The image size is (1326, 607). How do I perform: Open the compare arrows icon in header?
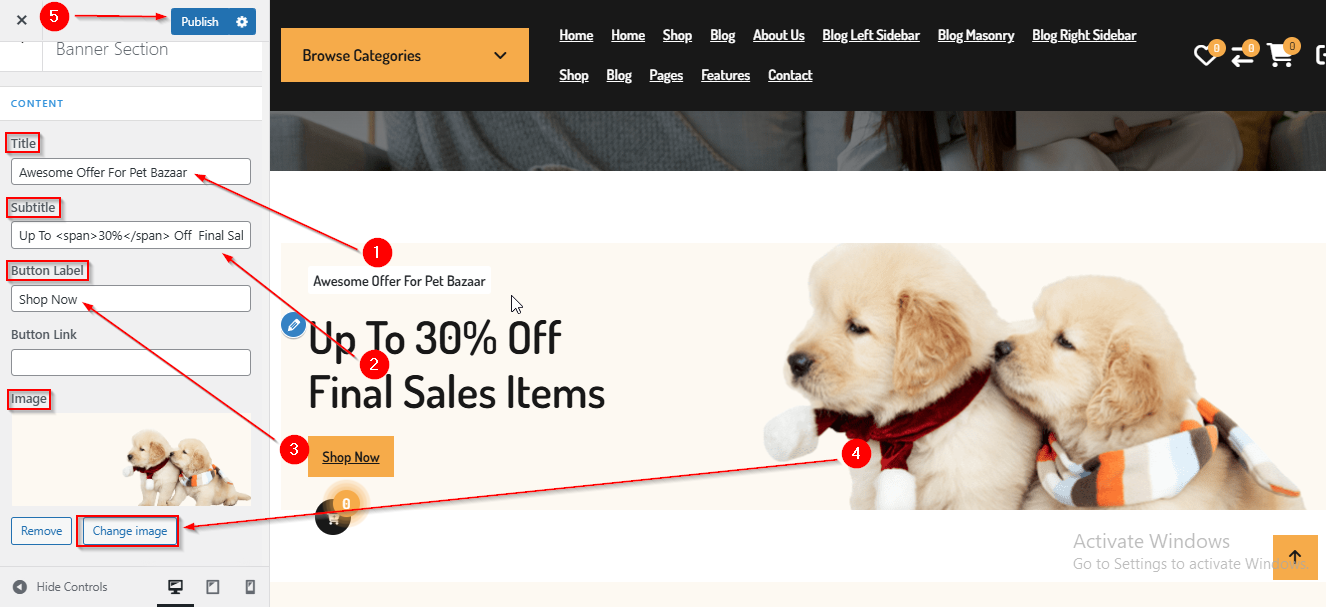[x=1242, y=56]
